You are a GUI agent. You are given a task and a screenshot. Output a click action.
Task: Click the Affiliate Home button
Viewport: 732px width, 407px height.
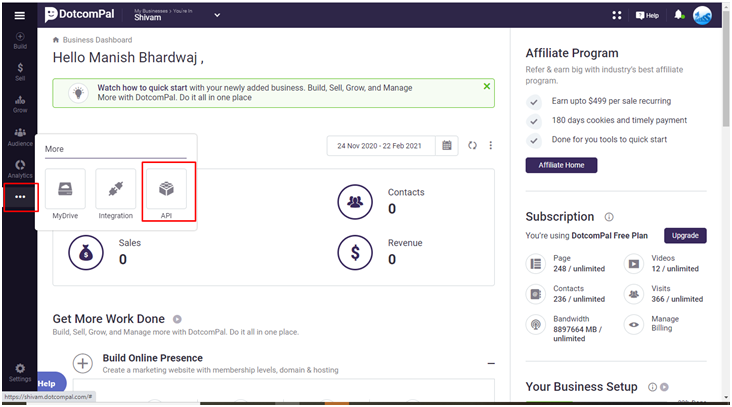coord(561,165)
